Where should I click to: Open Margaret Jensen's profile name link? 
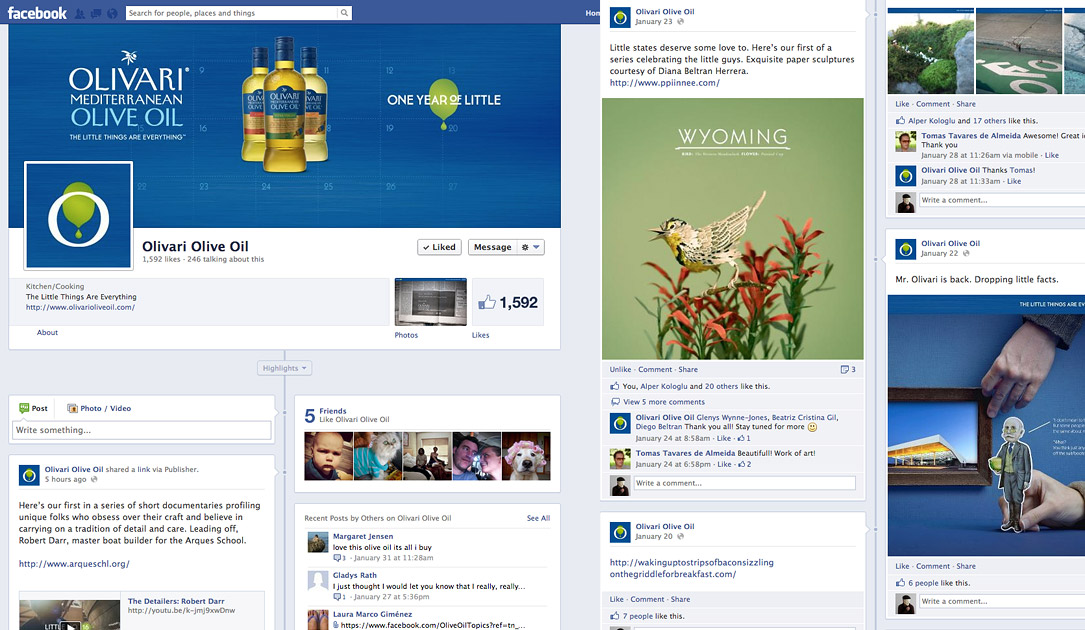point(363,537)
